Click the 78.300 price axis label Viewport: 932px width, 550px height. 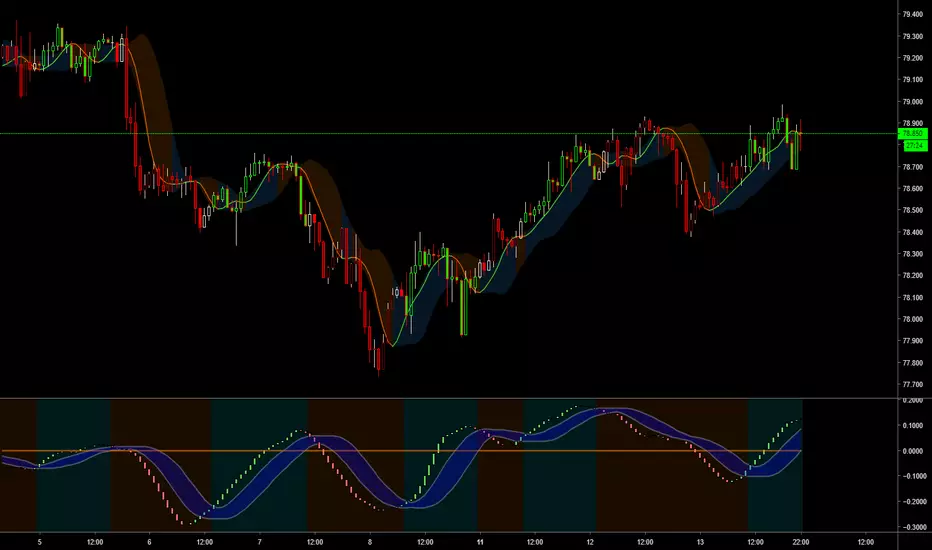point(912,254)
